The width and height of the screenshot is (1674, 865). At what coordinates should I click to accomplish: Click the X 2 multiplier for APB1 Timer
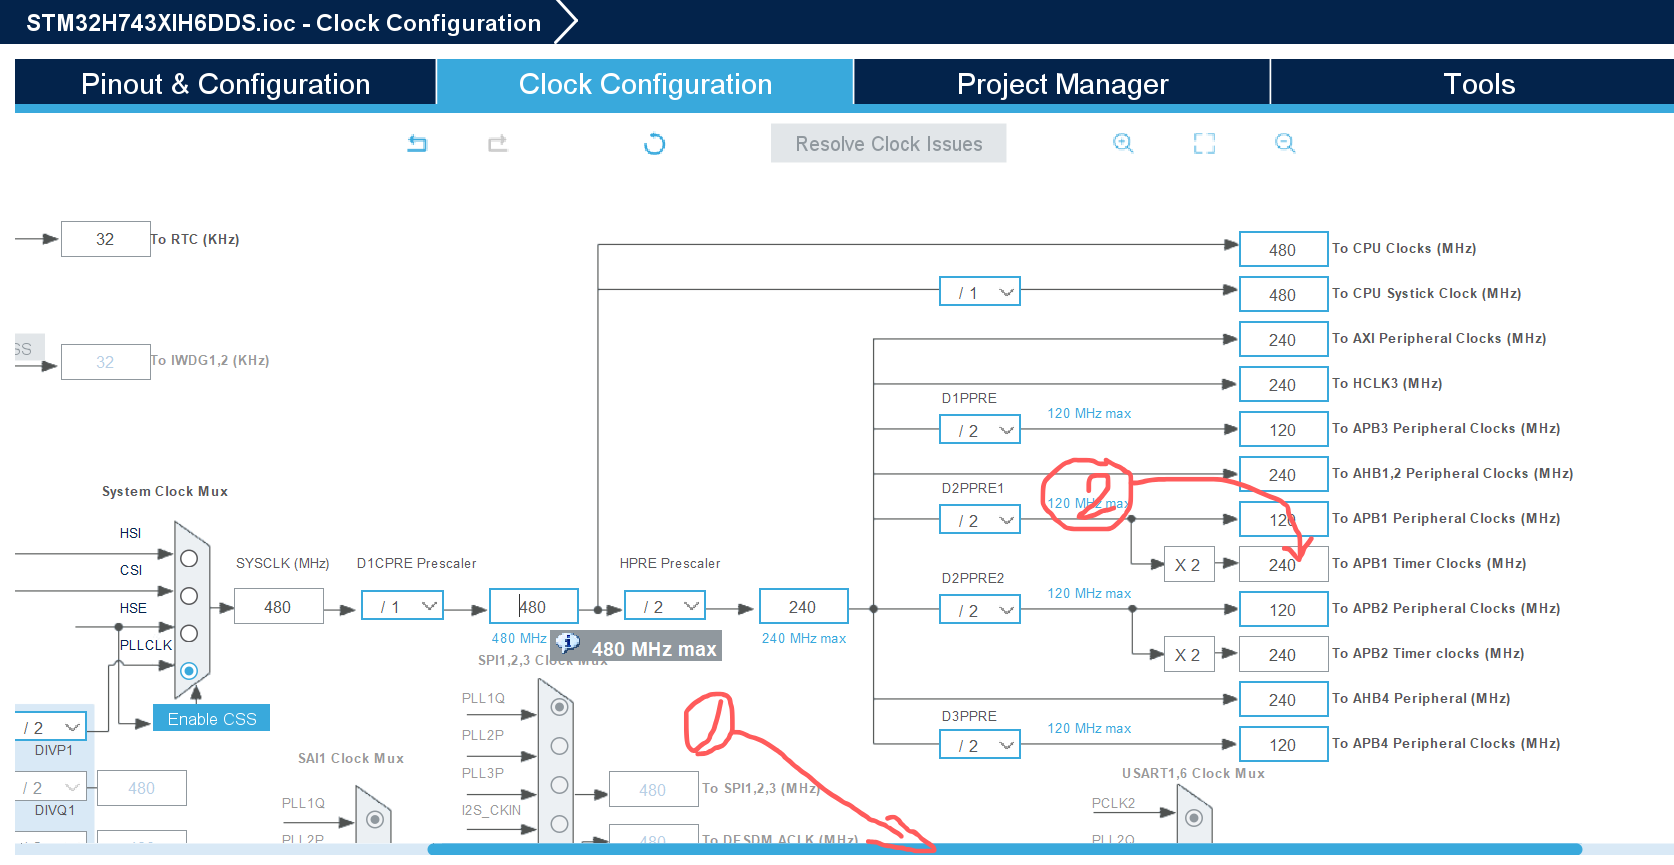point(1188,565)
